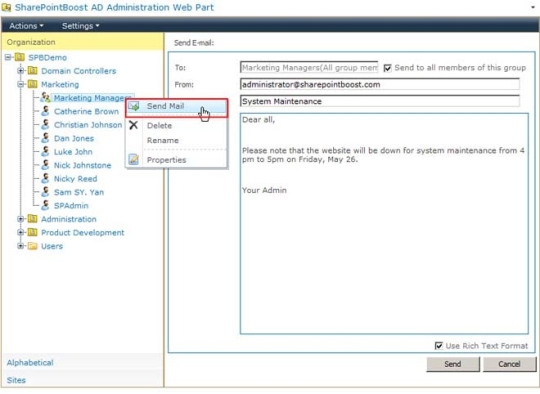Click the Administration folder icon
The height and width of the screenshot is (394, 540).
[32, 219]
